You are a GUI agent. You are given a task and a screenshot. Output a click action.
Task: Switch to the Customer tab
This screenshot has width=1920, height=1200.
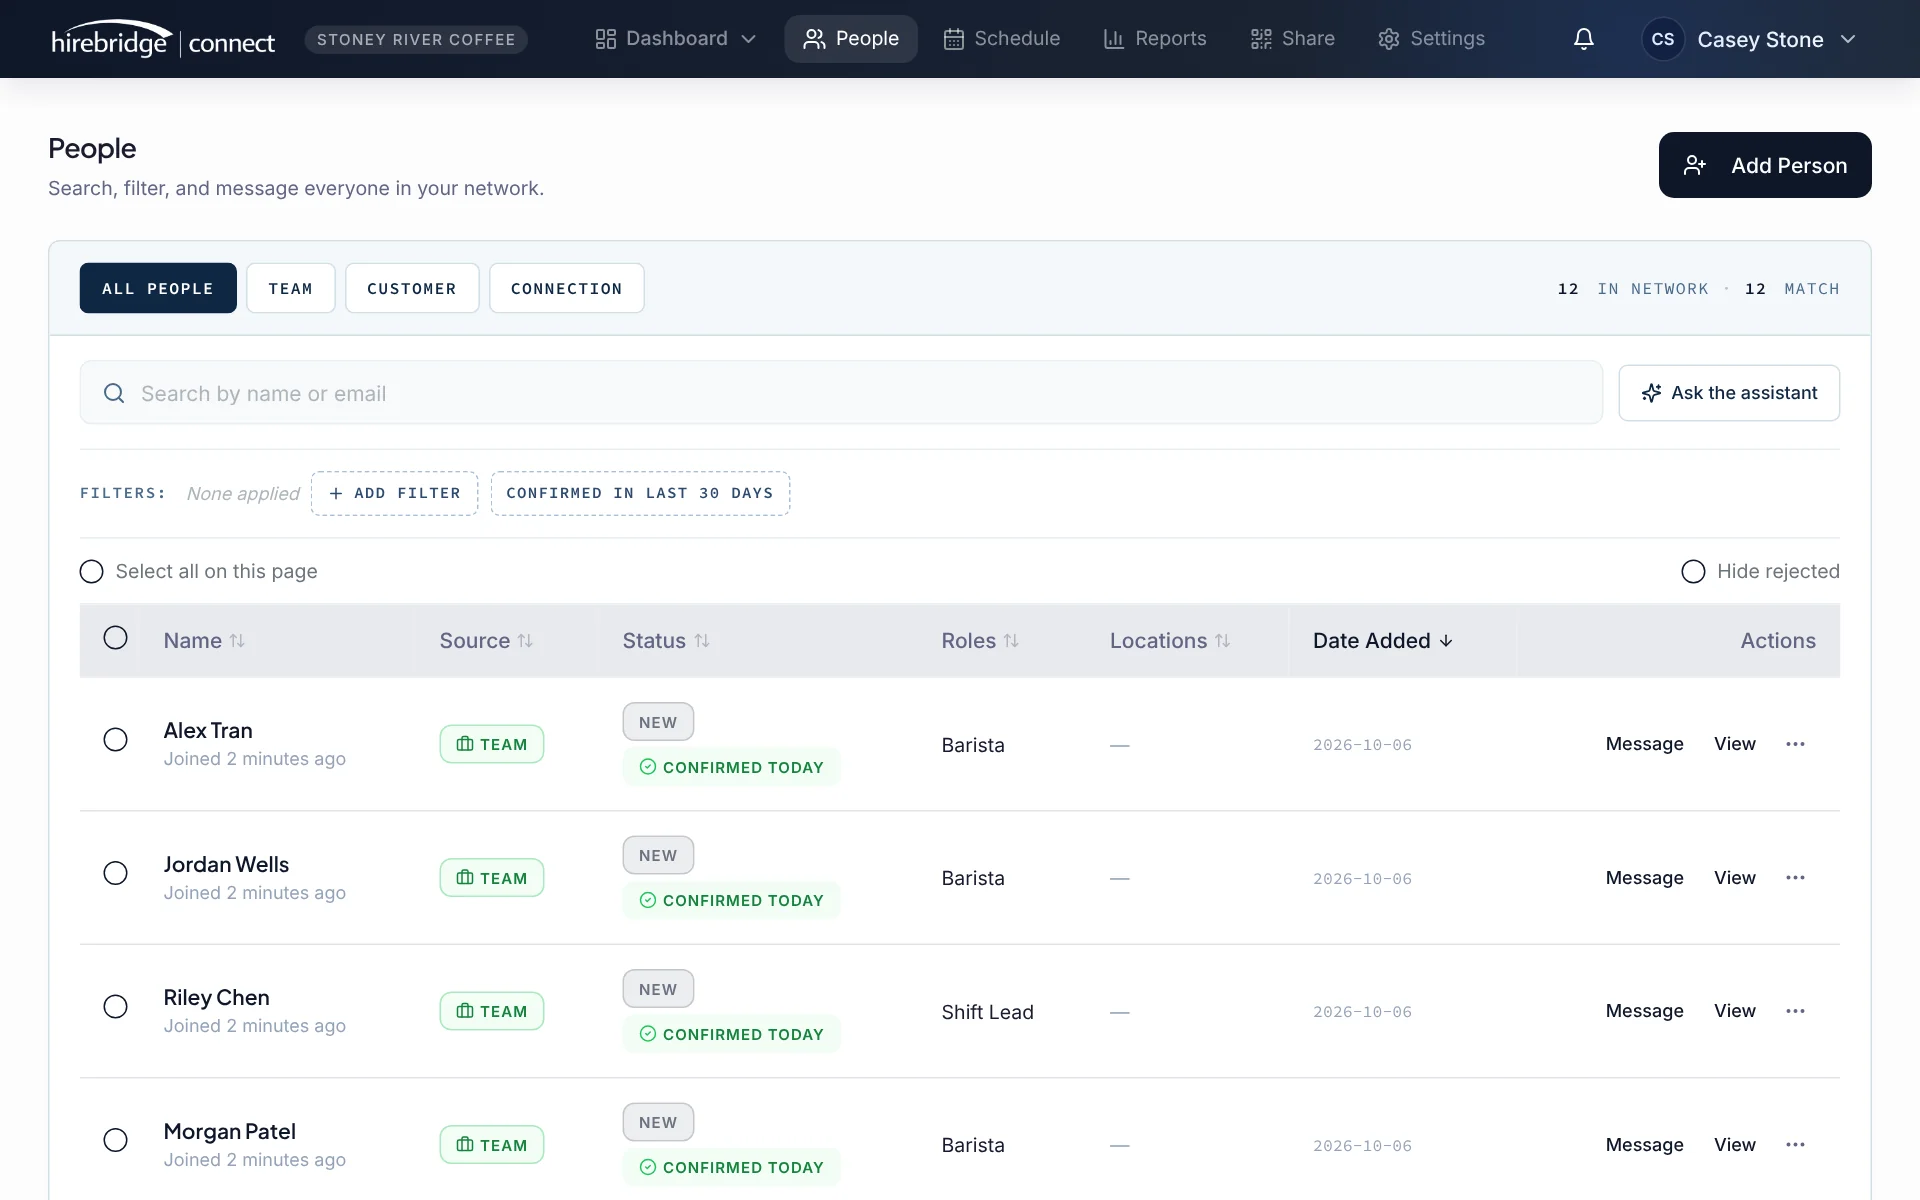point(412,288)
